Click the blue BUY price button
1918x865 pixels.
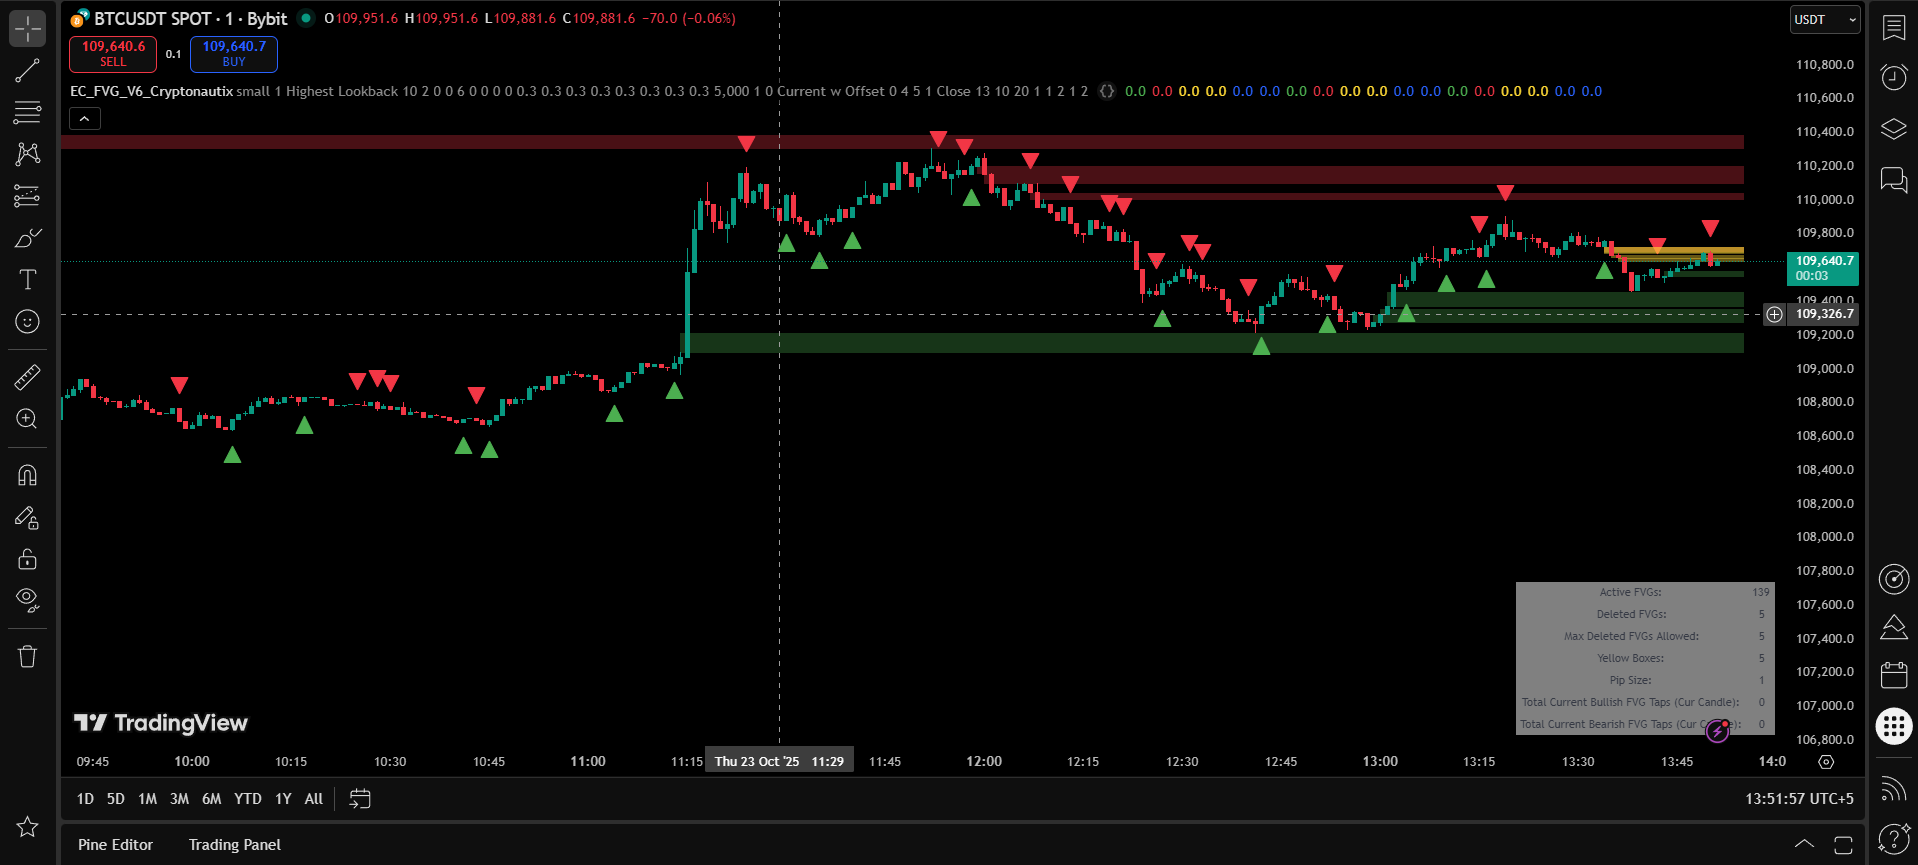coord(234,54)
